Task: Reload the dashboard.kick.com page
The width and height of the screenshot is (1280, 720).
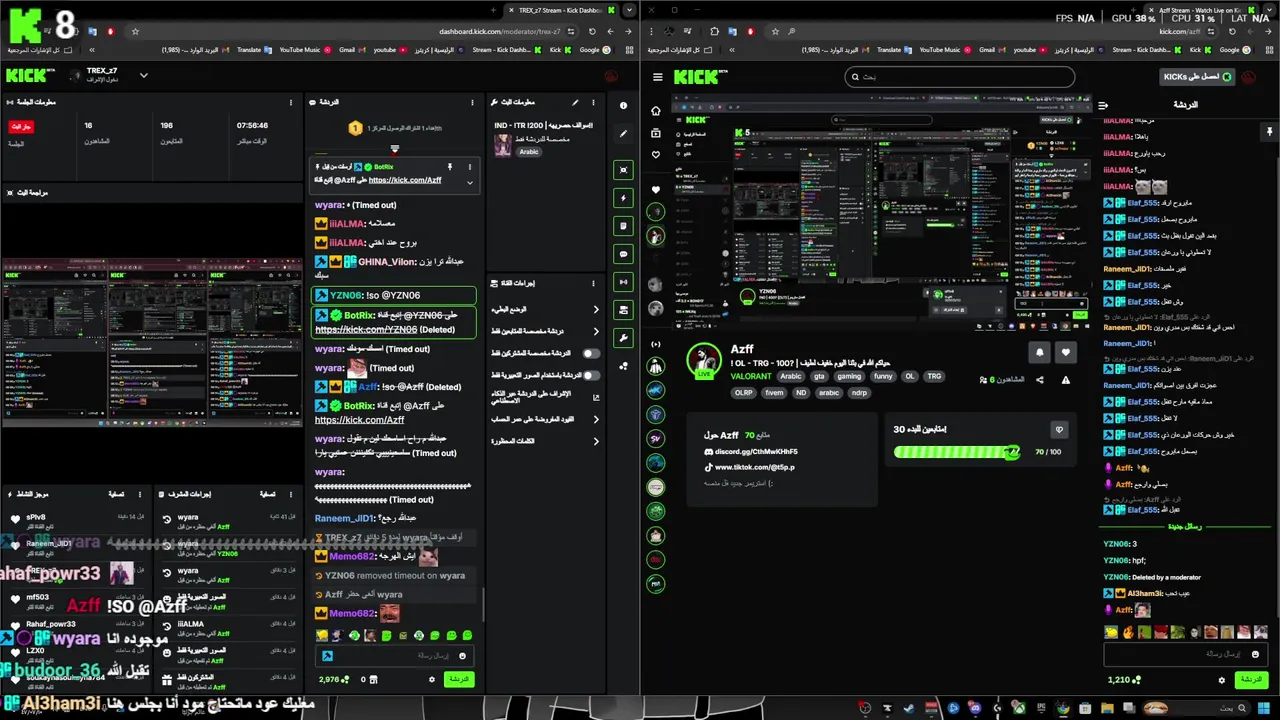Action: tap(592, 31)
